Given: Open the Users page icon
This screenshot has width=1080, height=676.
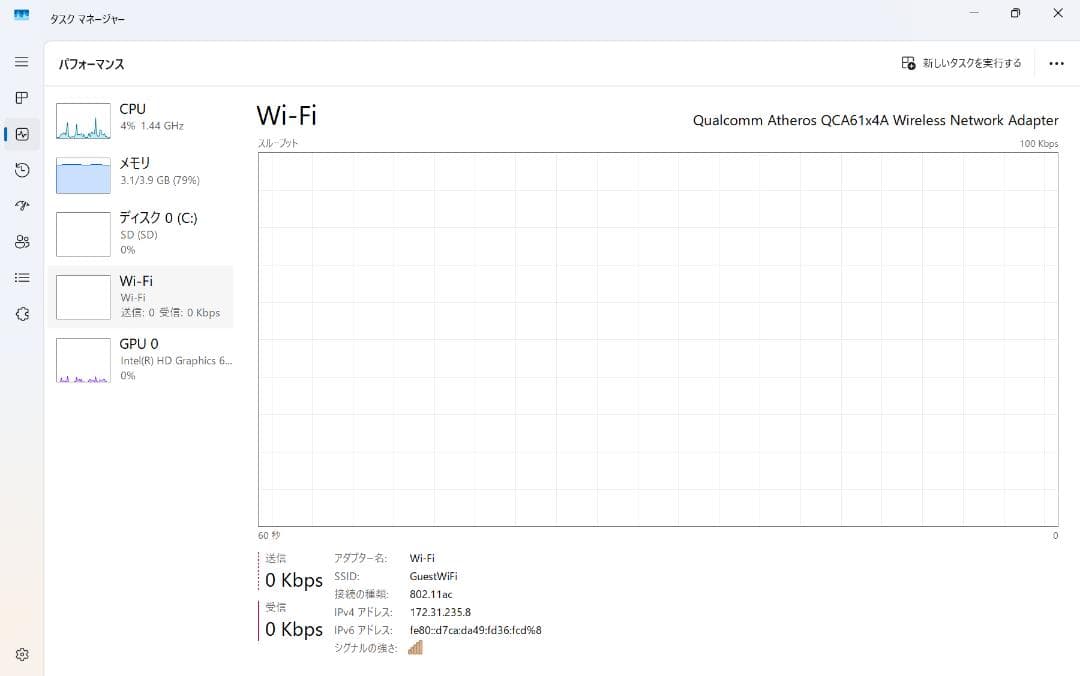Looking at the screenshot, I should coord(21,241).
